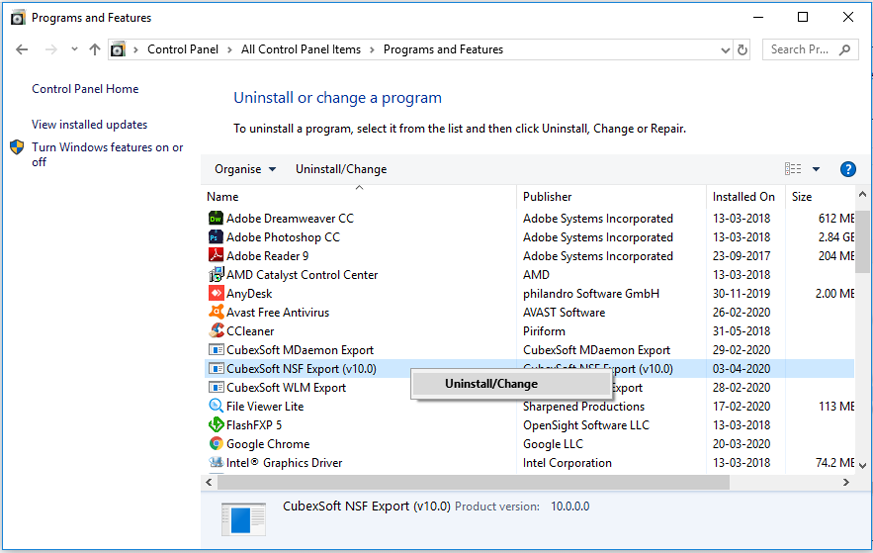The width and height of the screenshot is (873, 553).
Task: Select the CCleaner program icon
Action: pos(216,331)
